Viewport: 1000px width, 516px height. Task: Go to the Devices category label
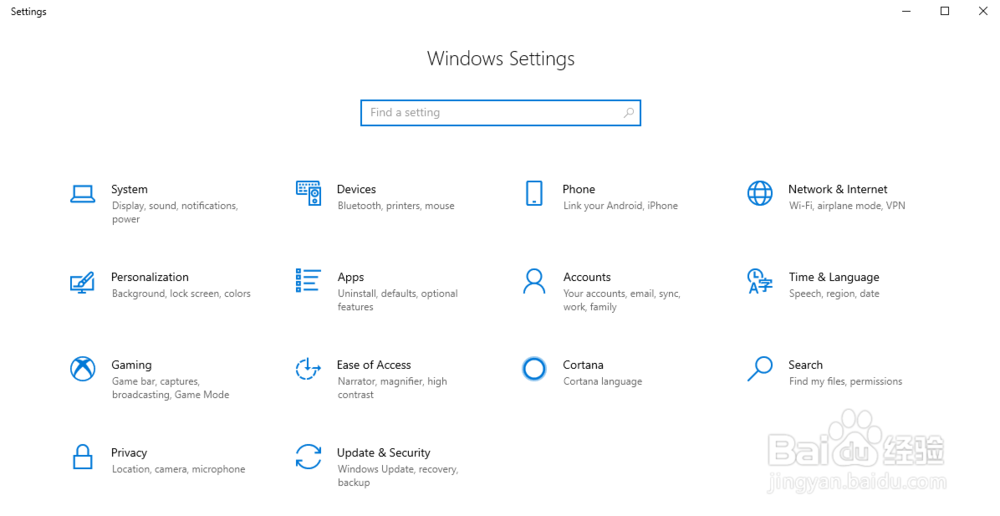click(x=357, y=189)
